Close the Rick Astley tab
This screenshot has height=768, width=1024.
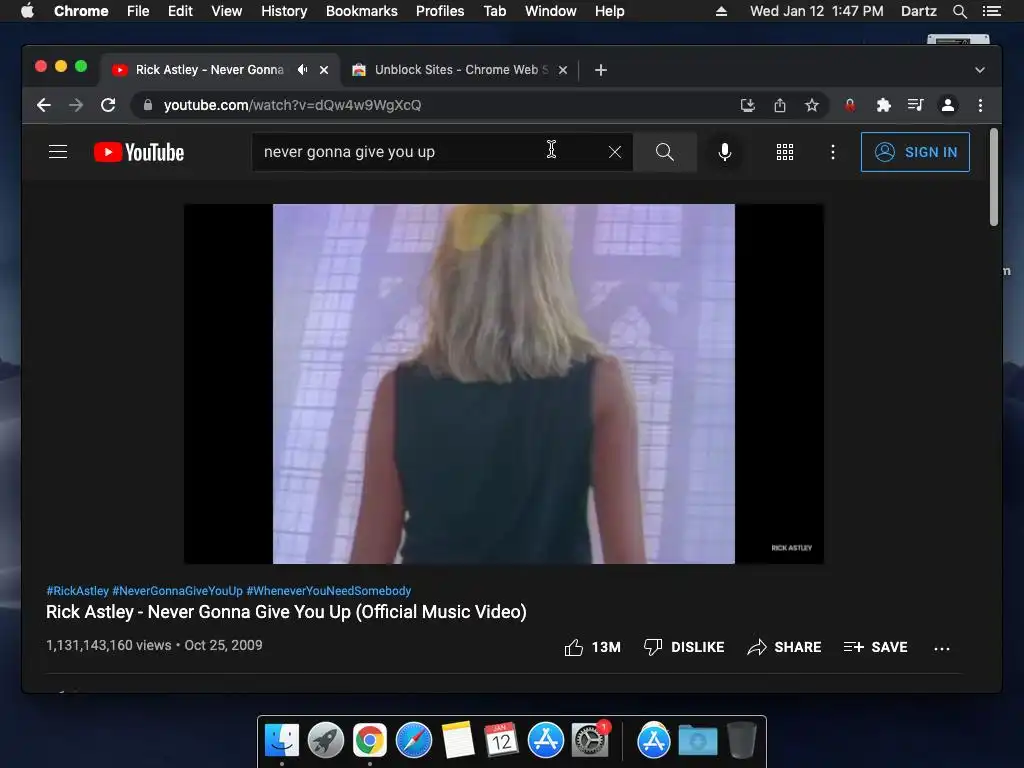pos(324,70)
